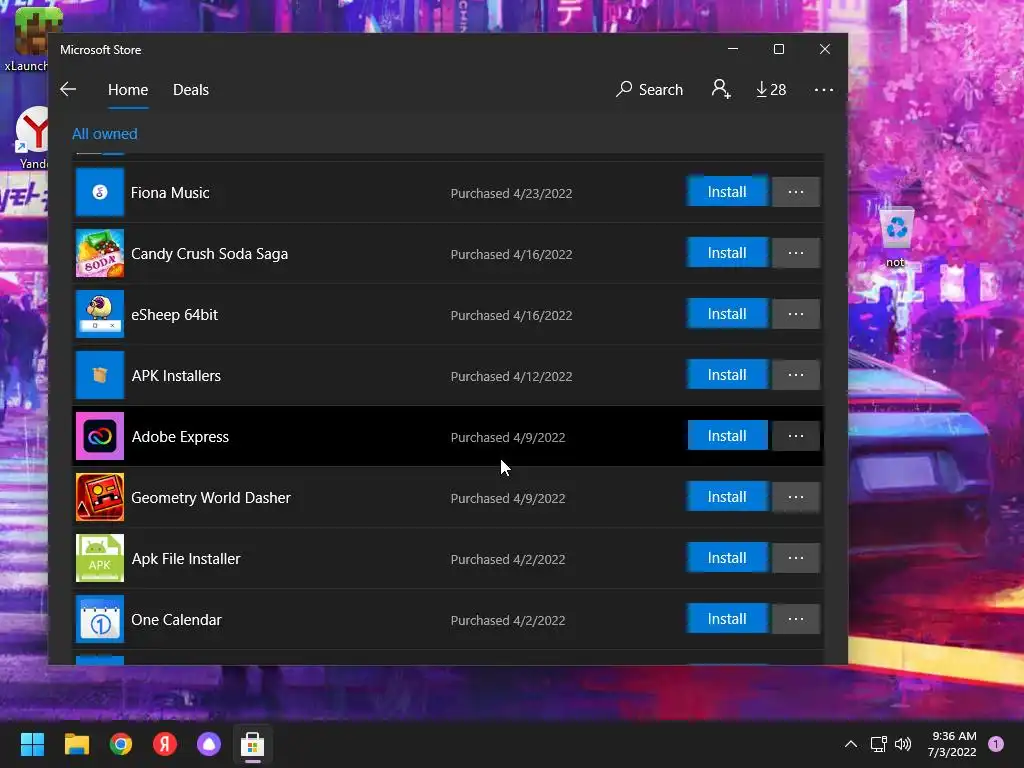Click Purchased 4/23/2022 date text
This screenshot has height=768, width=1024.
pyautogui.click(x=511, y=193)
